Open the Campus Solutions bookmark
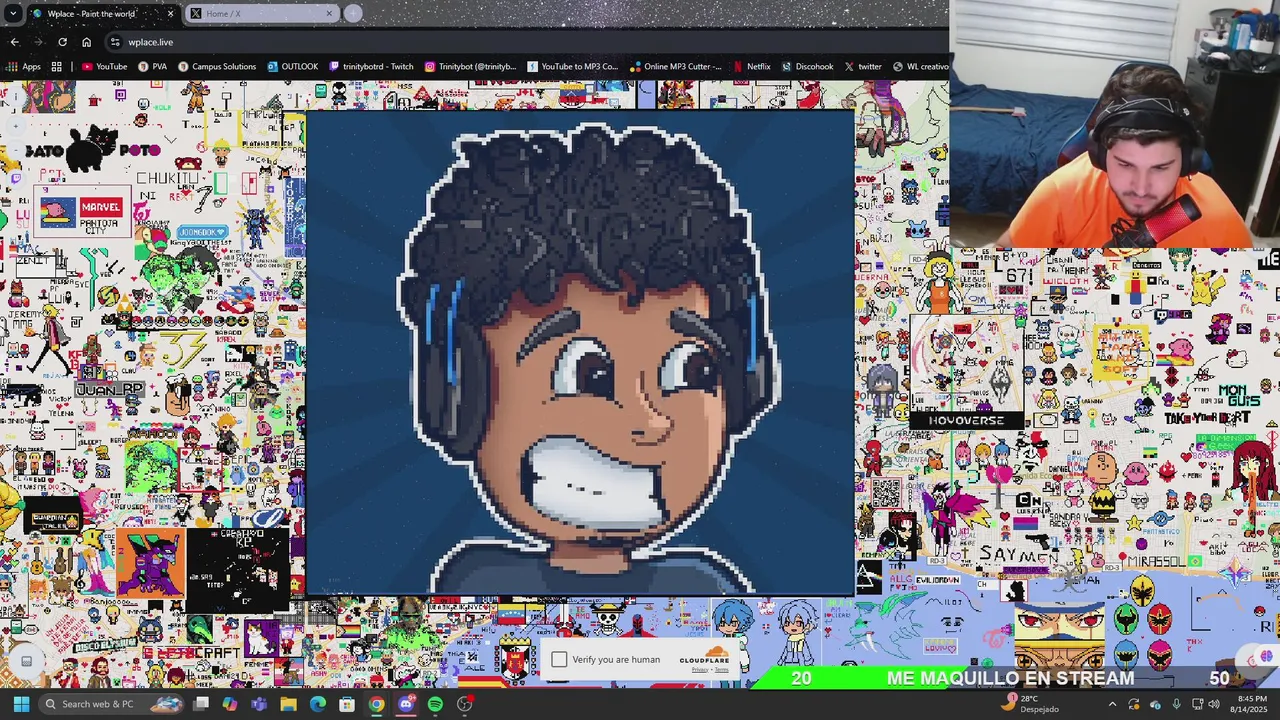Viewport: 1280px width, 720px height. click(216, 67)
